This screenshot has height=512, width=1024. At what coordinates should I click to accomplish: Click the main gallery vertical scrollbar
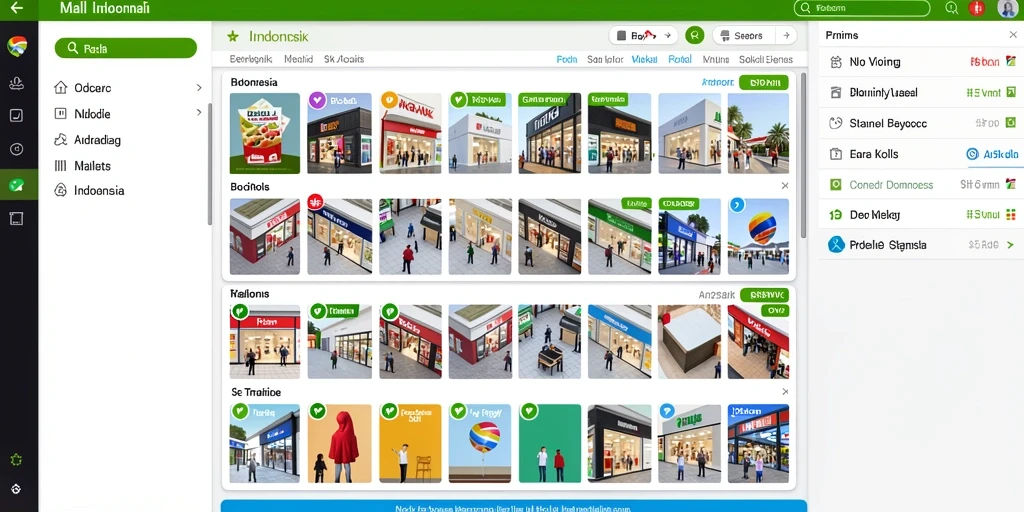pos(803,155)
